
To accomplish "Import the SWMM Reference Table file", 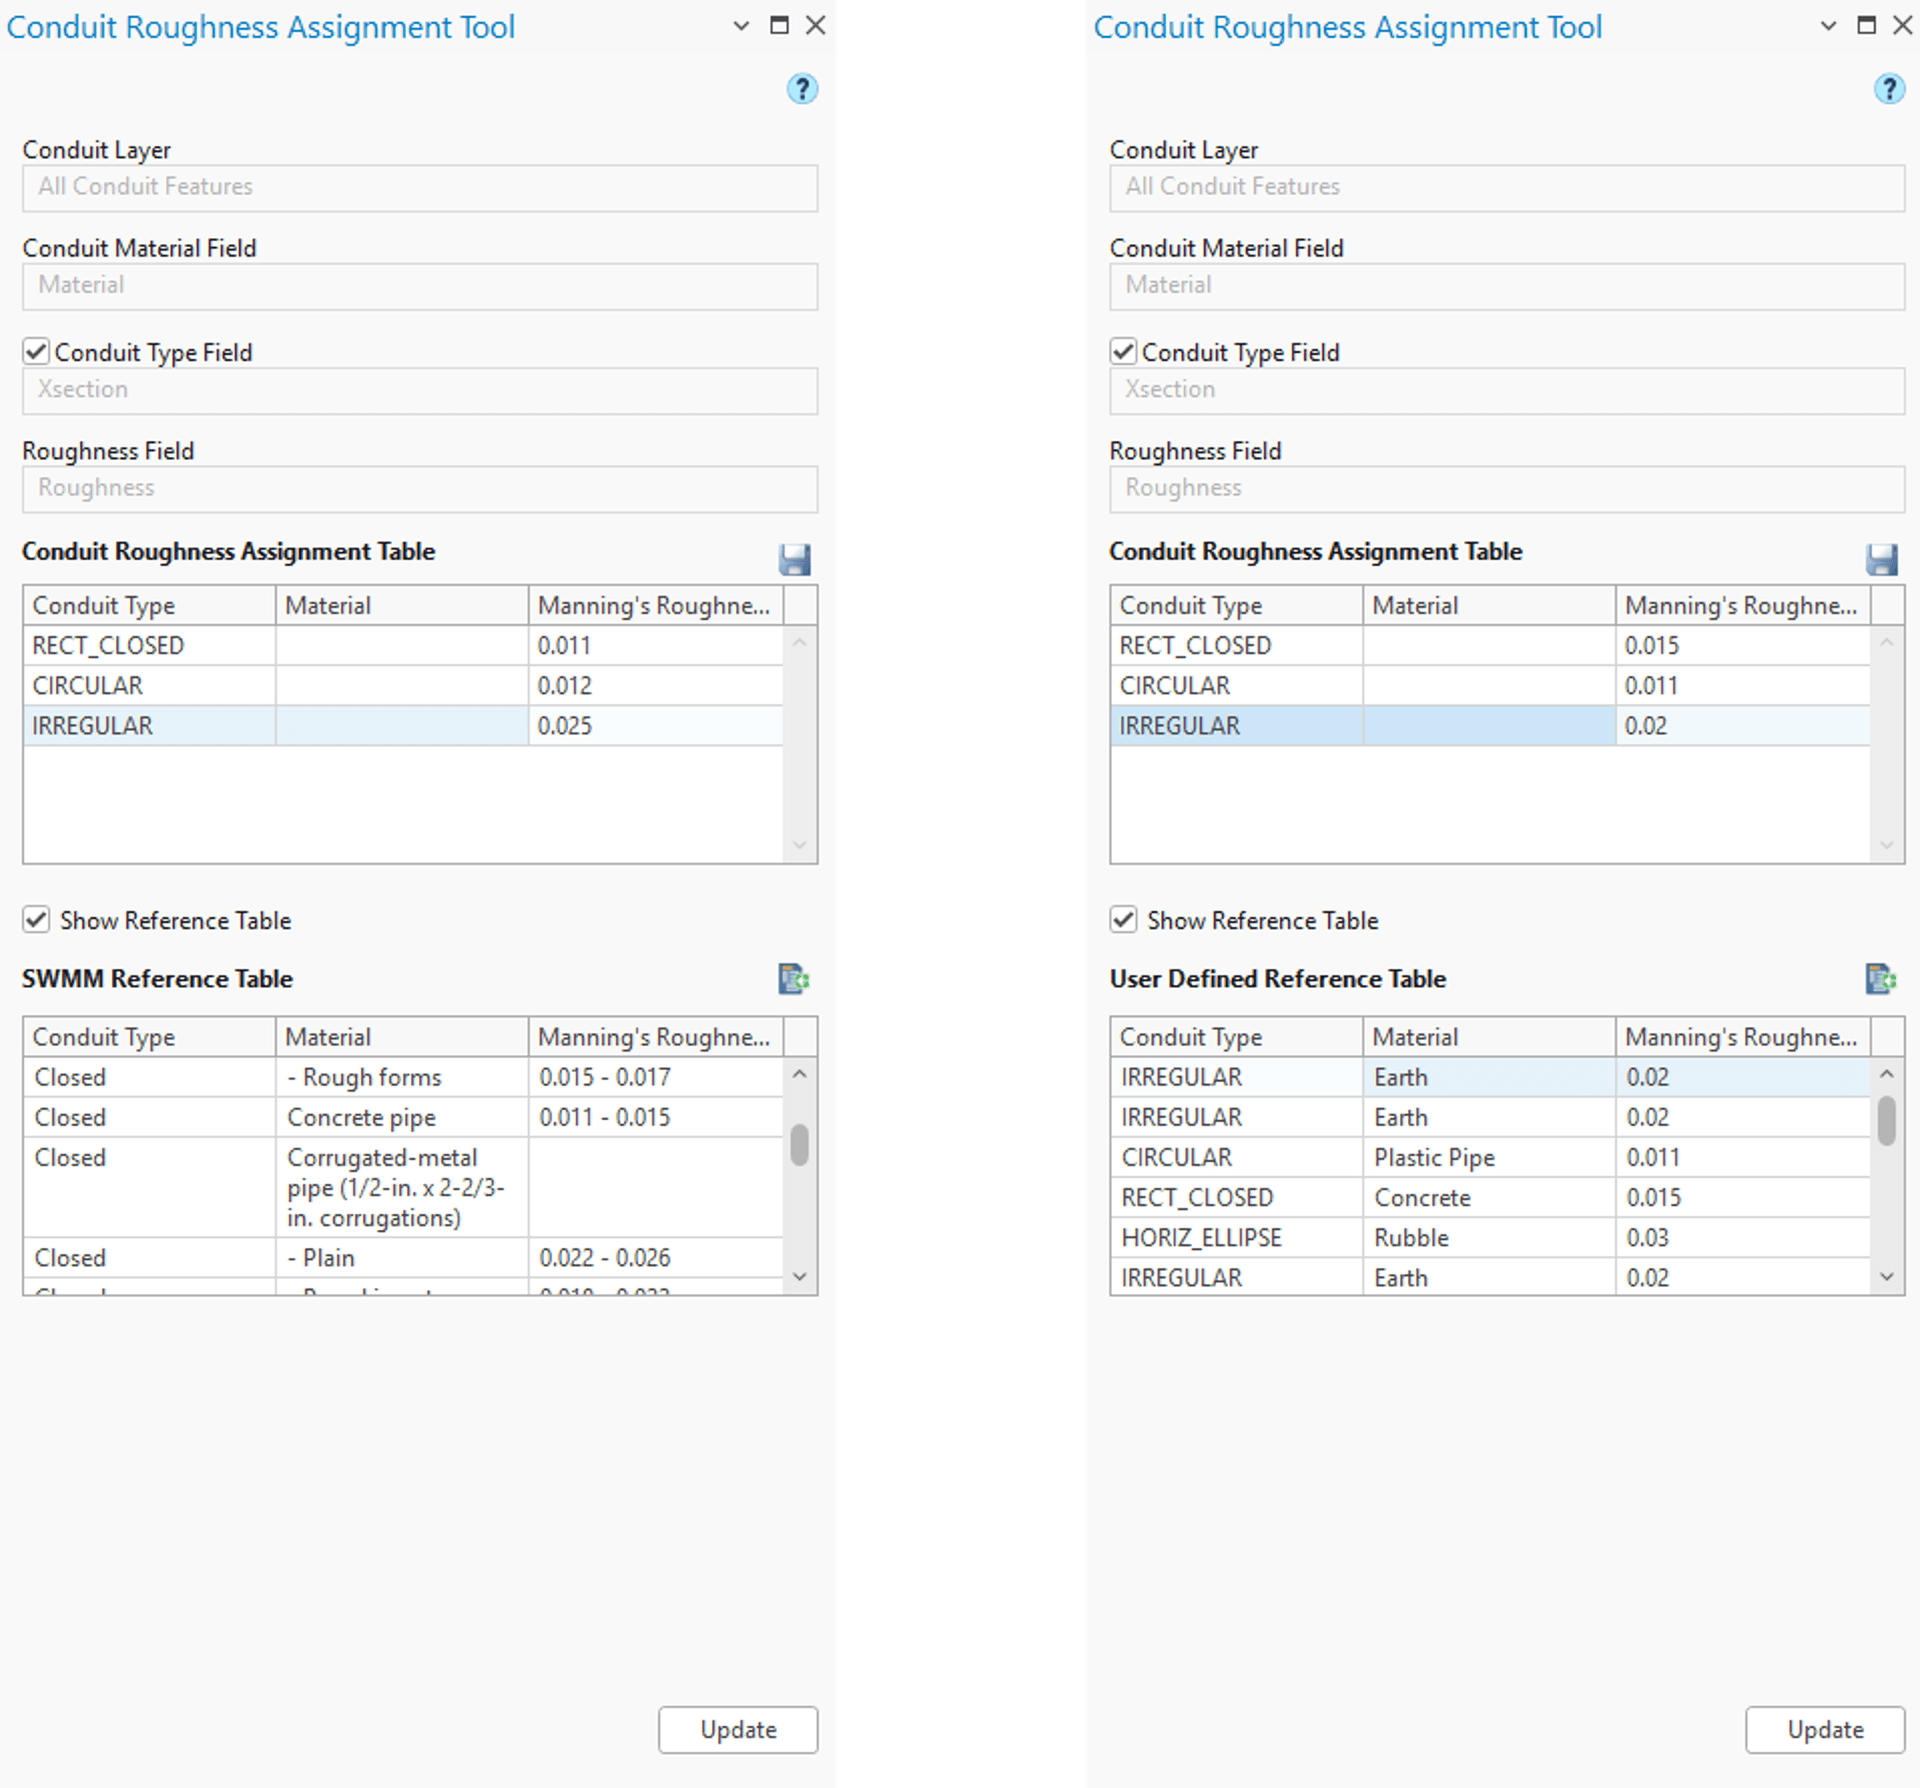I will (x=793, y=978).
